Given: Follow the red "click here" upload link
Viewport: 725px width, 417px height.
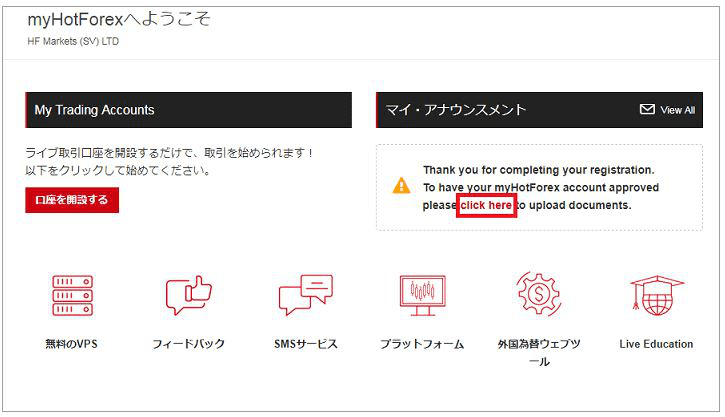Looking at the screenshot, I should [x=486, y=205].
